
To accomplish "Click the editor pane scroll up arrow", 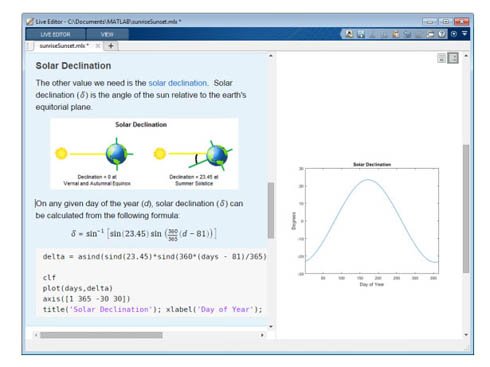I will (271, 56).
